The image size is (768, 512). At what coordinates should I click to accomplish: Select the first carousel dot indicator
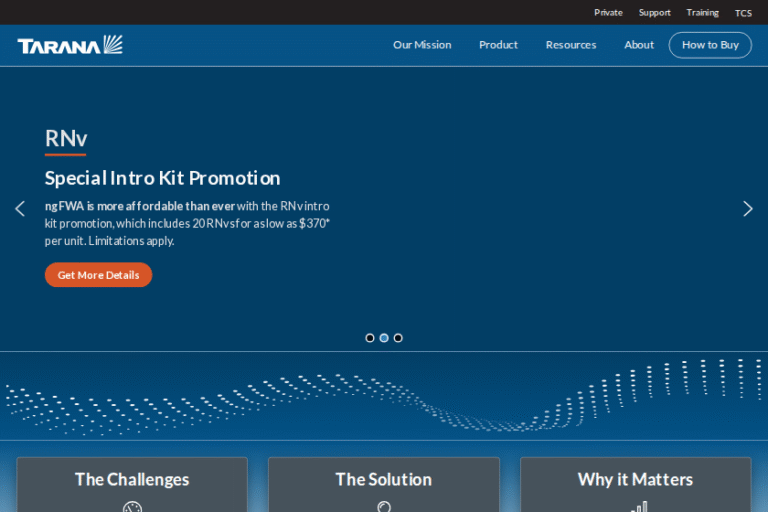click(370, 338)
